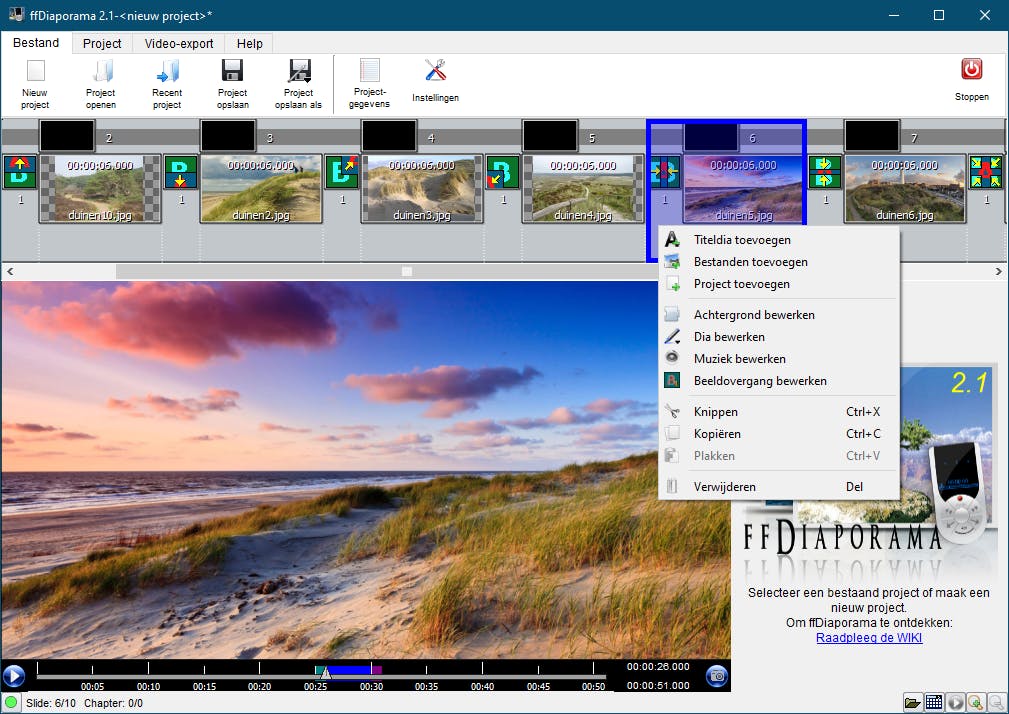The height and width of the screenshot is (714, 1009).
Task: Click the transition icon before duinen6.jpg
Action: [x=825, y=172]
